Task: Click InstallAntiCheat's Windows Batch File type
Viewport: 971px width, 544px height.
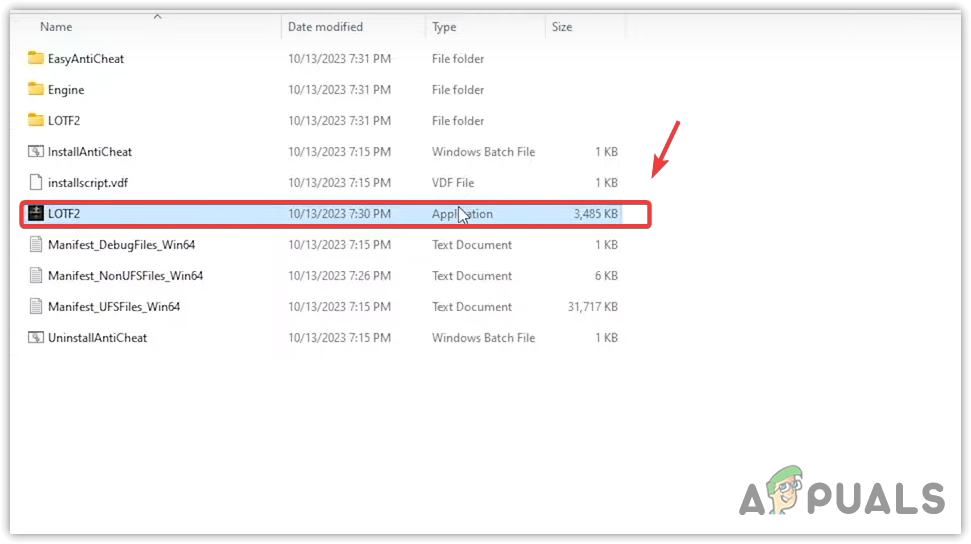Action: [x=483, y=151]
